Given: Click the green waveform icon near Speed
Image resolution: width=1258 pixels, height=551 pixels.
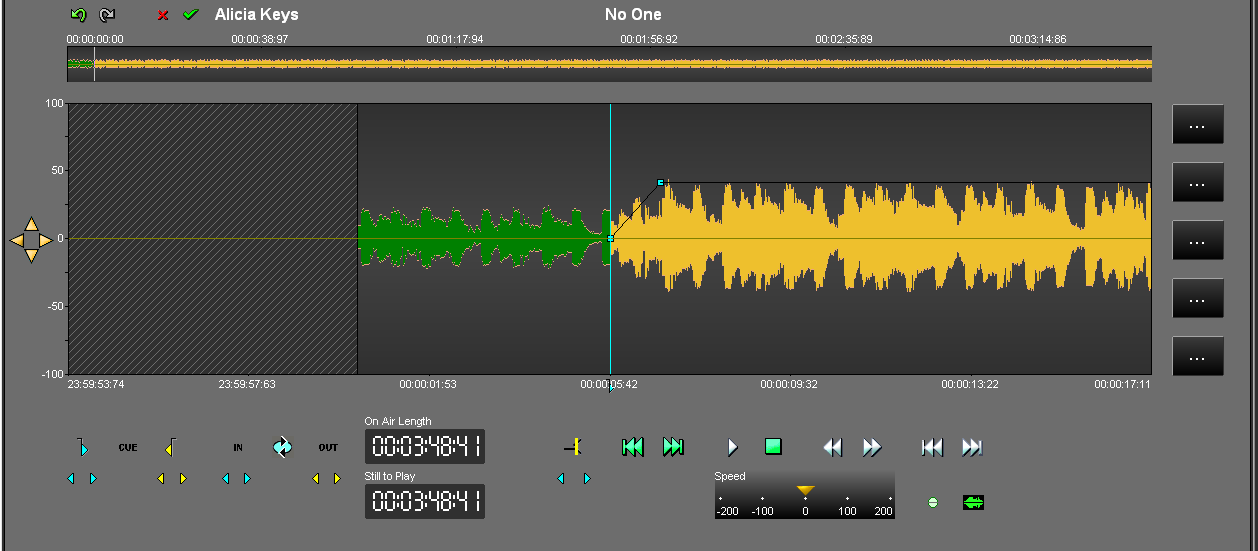Looking at the screenshot, I should tap(973, 502).
